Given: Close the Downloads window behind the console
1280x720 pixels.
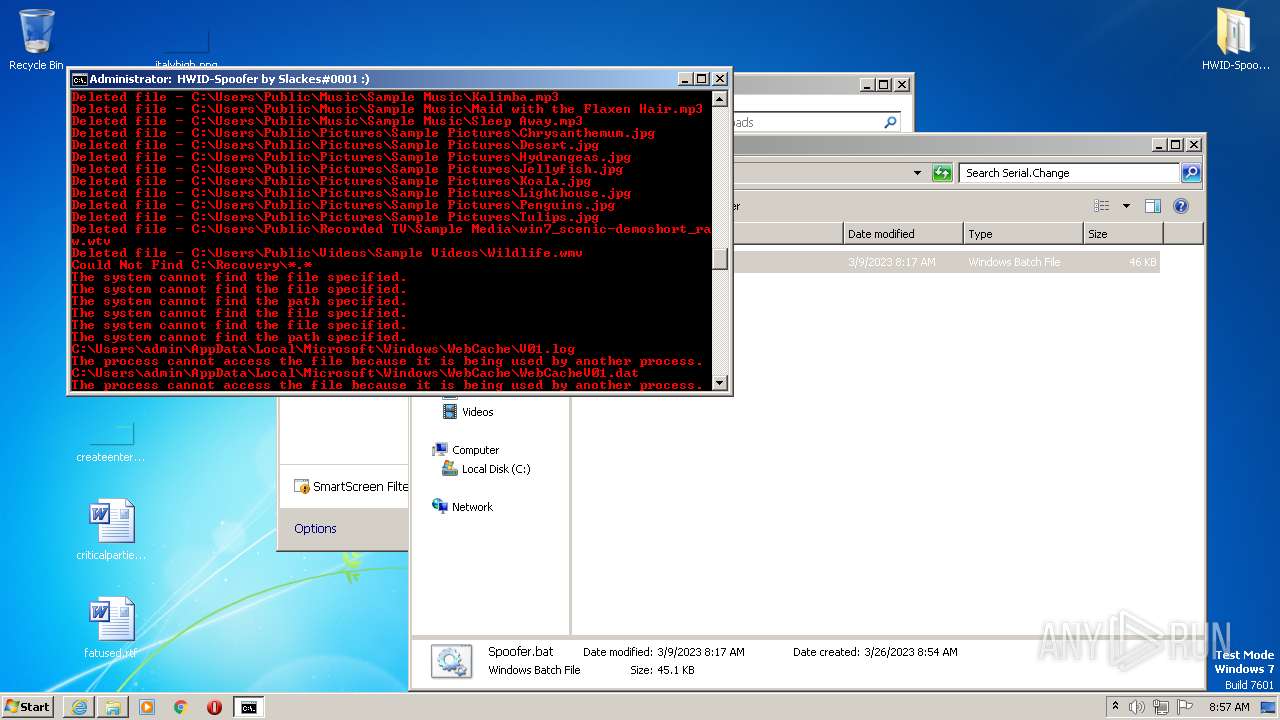Looking at the screenshot, I should point(901,85).
